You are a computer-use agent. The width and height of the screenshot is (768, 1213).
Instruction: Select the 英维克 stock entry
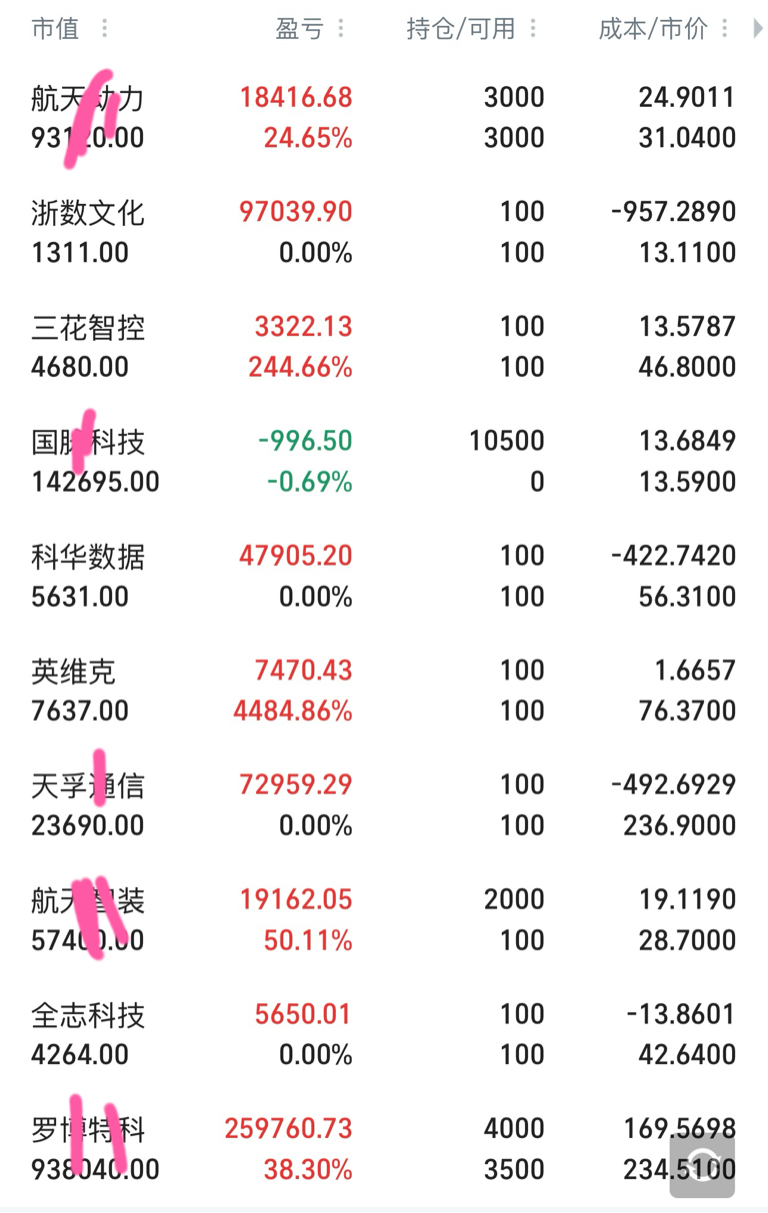pyautogui.click(x=384, y=691)
